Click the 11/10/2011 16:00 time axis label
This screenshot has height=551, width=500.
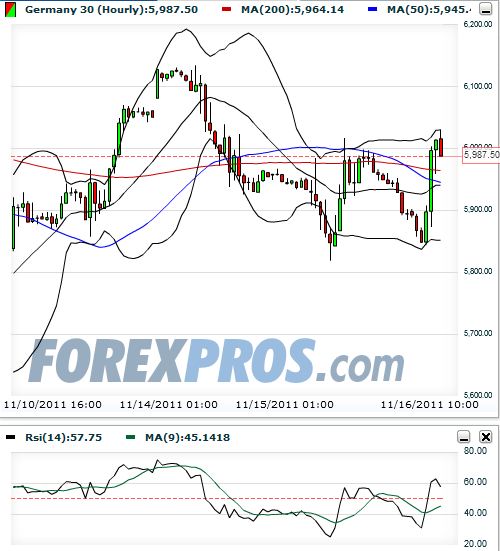pyautogui.click(x=53, y=405)
